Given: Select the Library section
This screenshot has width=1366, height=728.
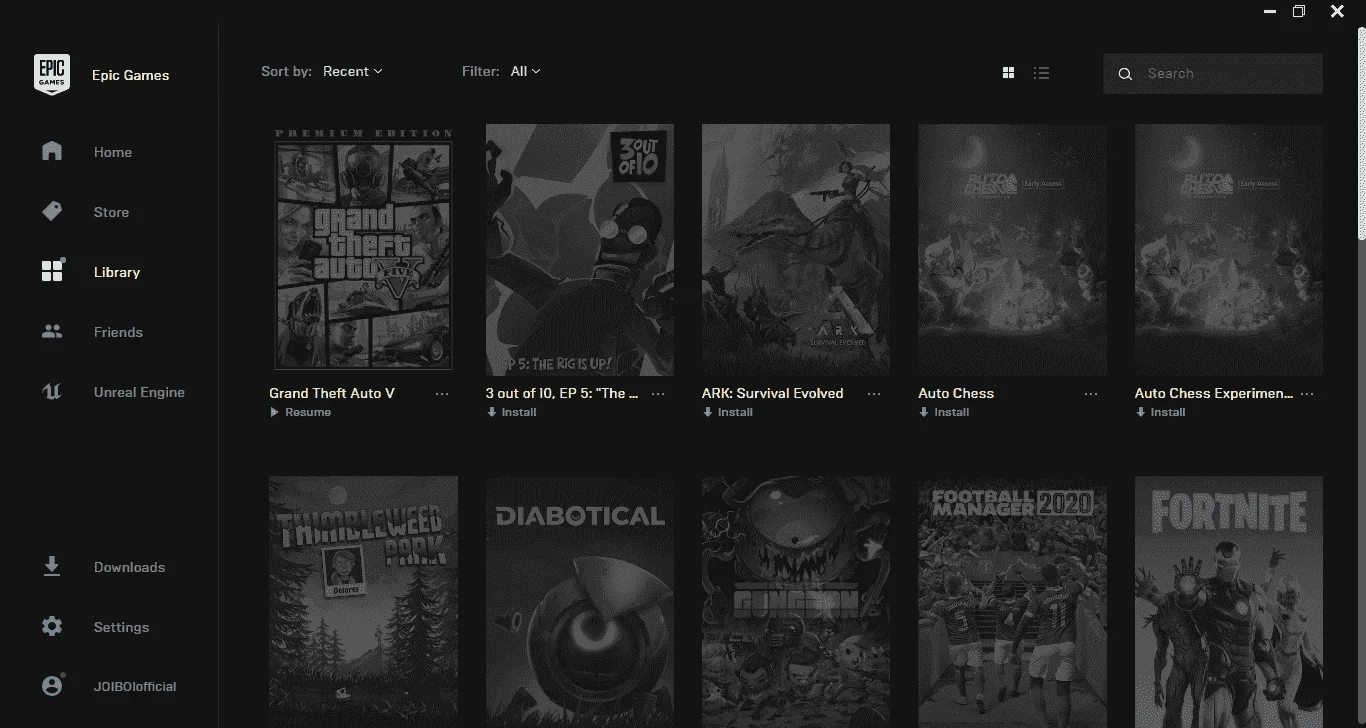Looking at the screenshot, I should click(x=117, y=272).
